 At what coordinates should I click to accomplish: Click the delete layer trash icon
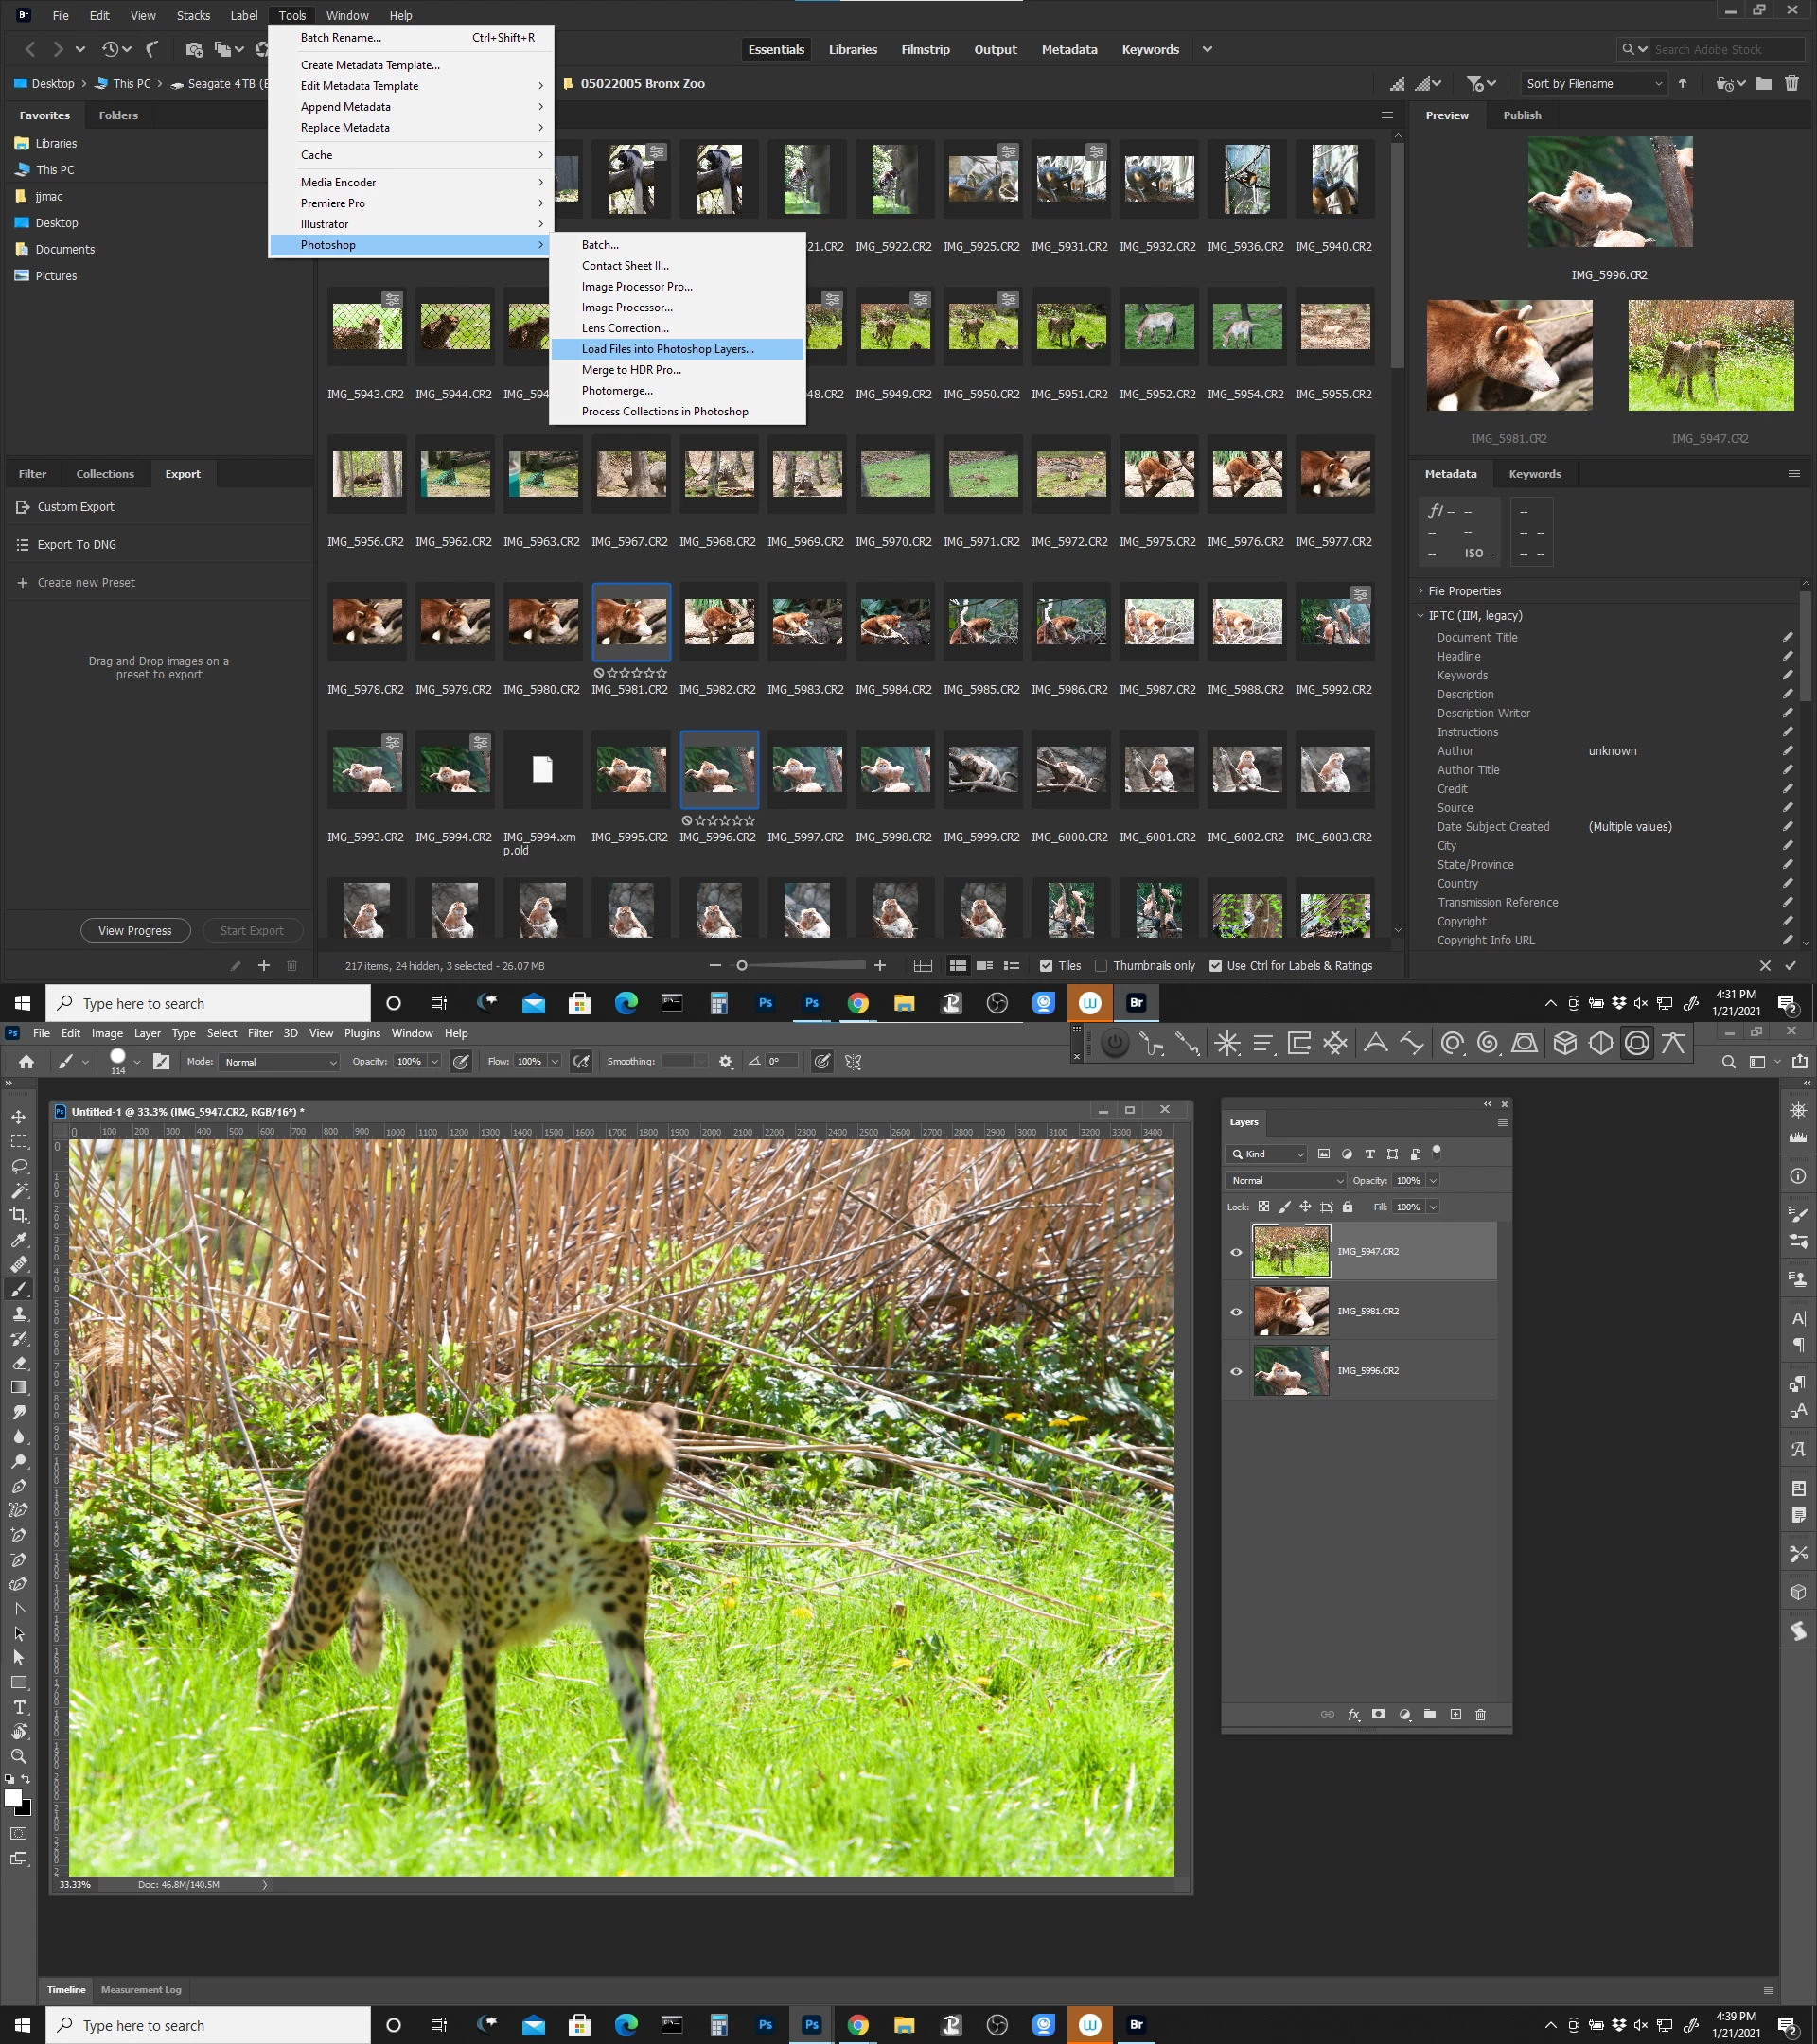click(x=1480, y=1714)
